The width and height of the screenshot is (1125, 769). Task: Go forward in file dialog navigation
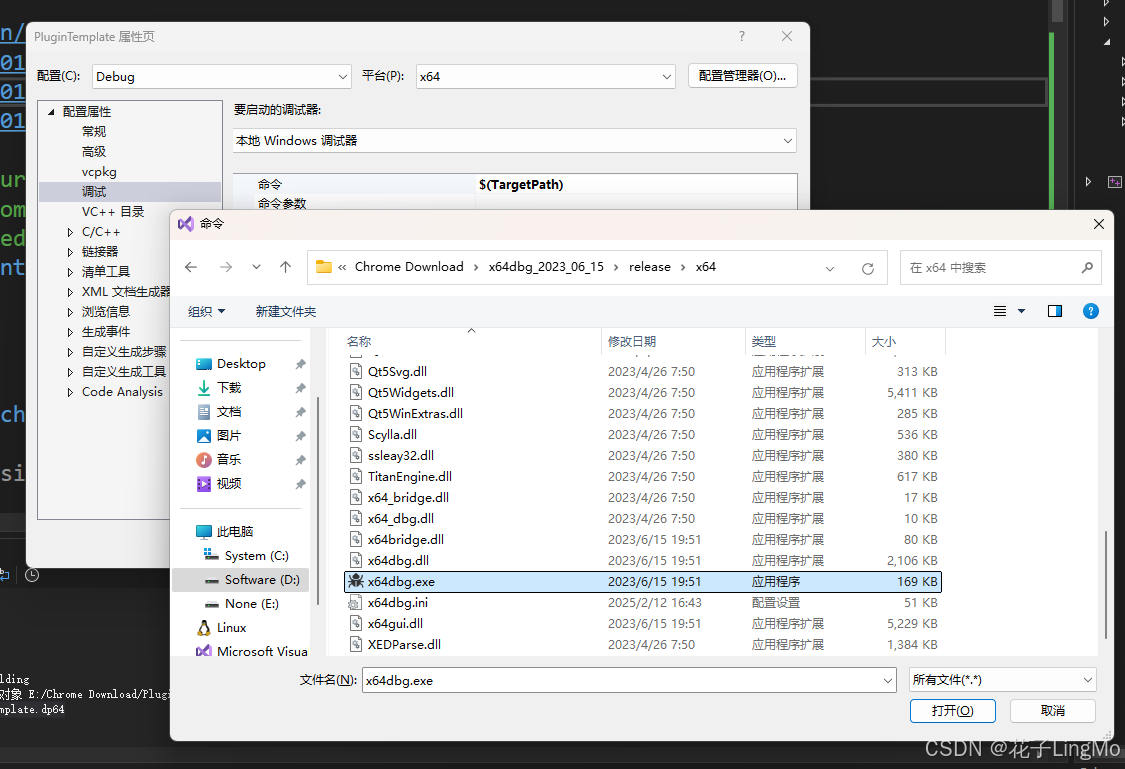click(226, 268)
